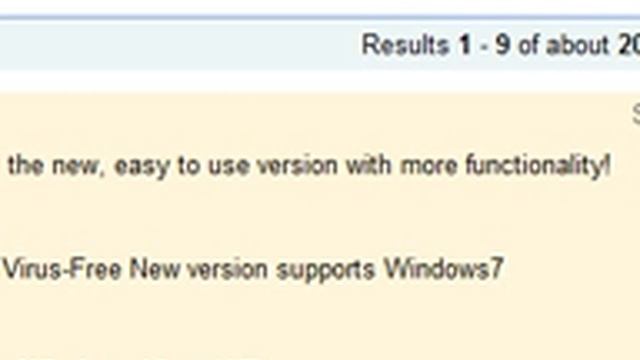Click the words 'New version' in the second ad
The width and height of the screenshot is (640, 360).
(198, 269)
